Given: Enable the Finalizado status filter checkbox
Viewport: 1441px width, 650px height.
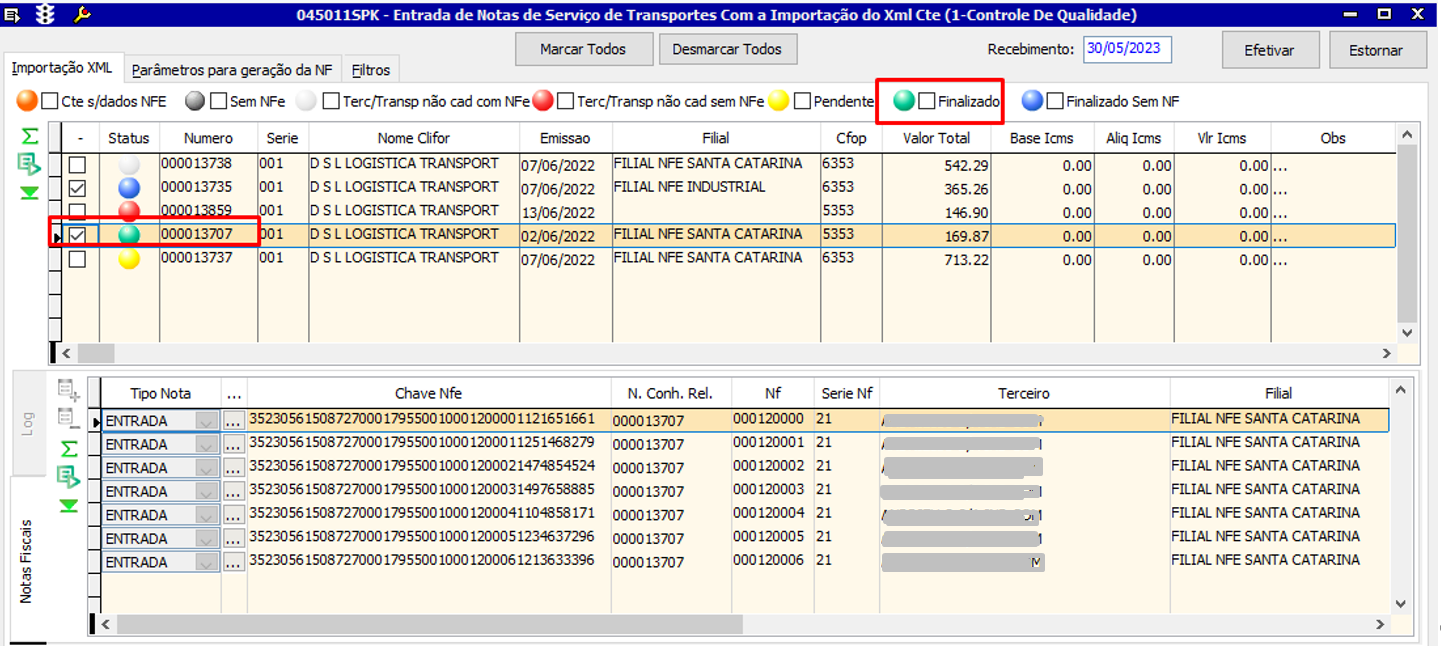Looking at the screenshot, I should tap(927, 101).
